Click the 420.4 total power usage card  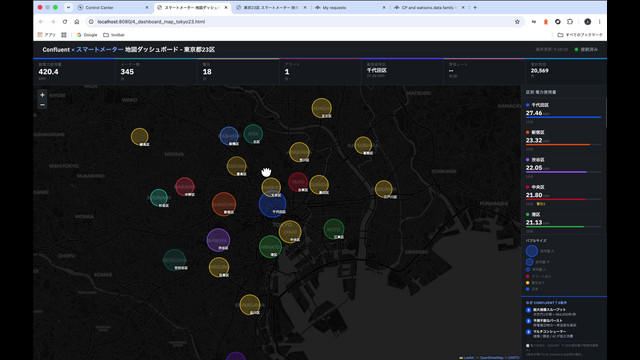click(74, 71)
